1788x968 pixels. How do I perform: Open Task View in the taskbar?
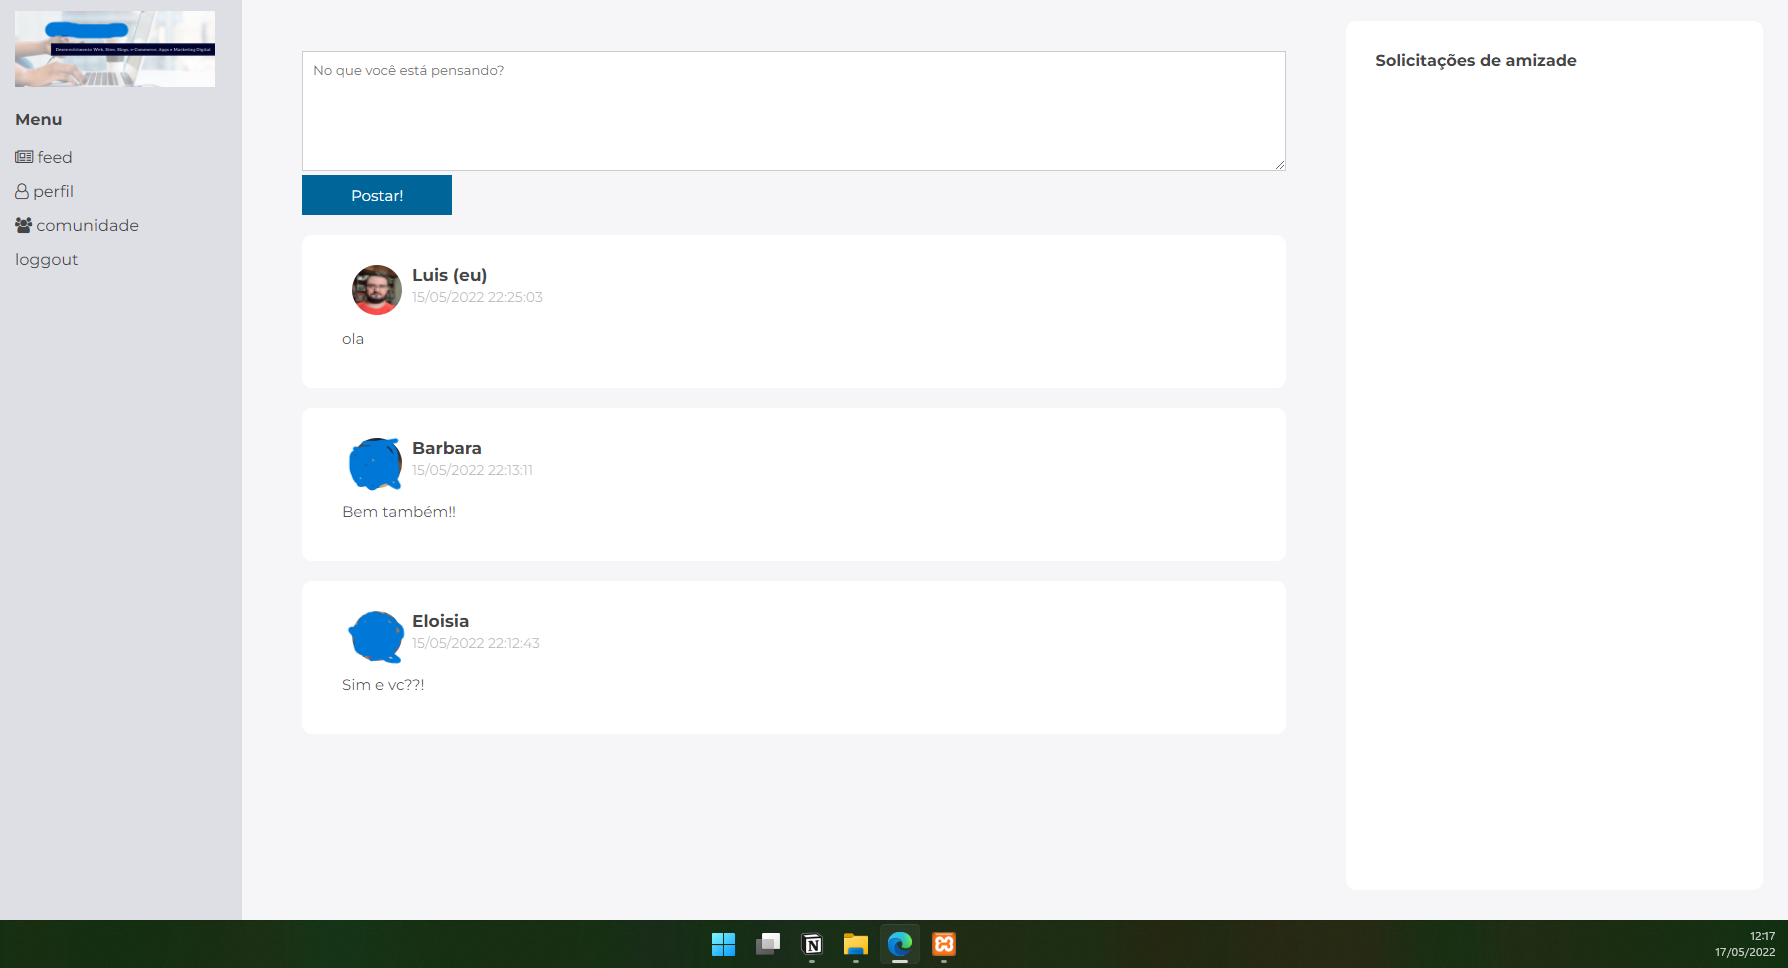(768, 944)
